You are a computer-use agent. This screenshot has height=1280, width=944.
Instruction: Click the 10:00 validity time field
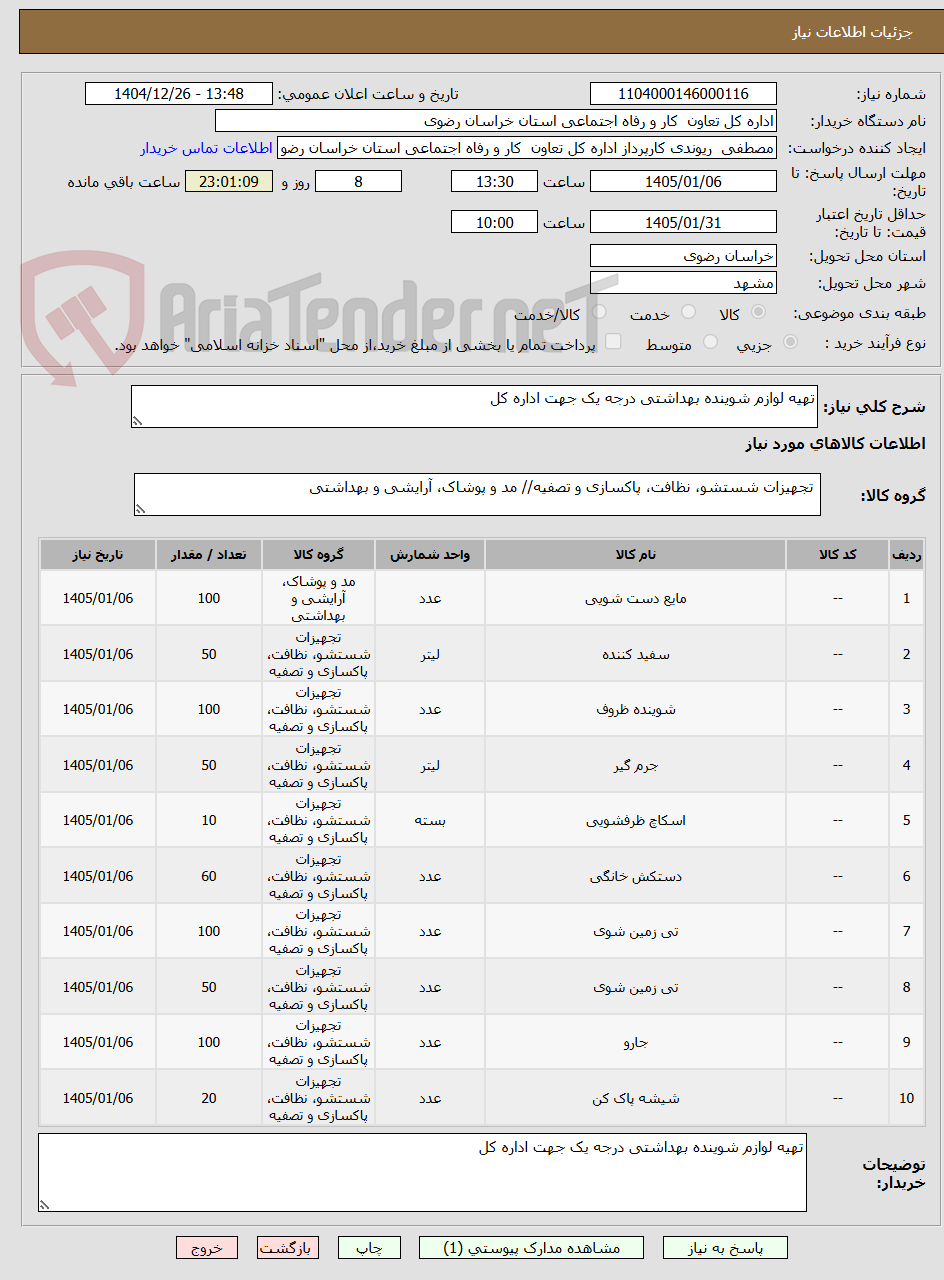[x=494, y=222]
